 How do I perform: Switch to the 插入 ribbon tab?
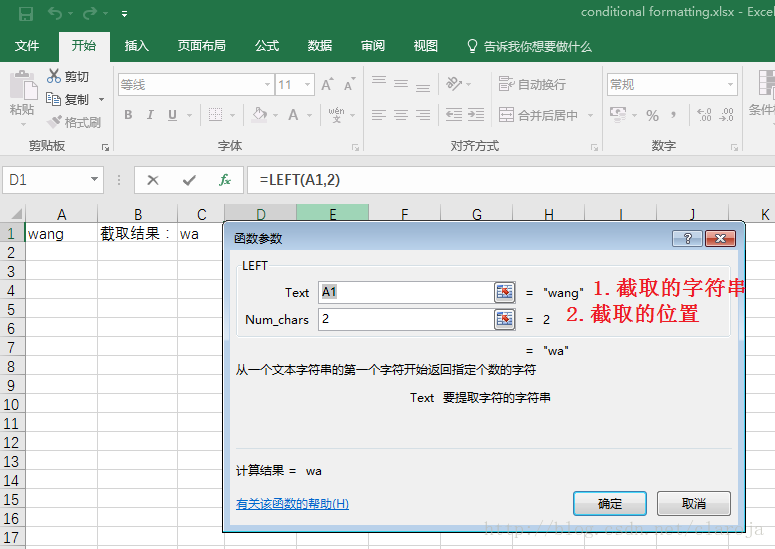[136, 46]
